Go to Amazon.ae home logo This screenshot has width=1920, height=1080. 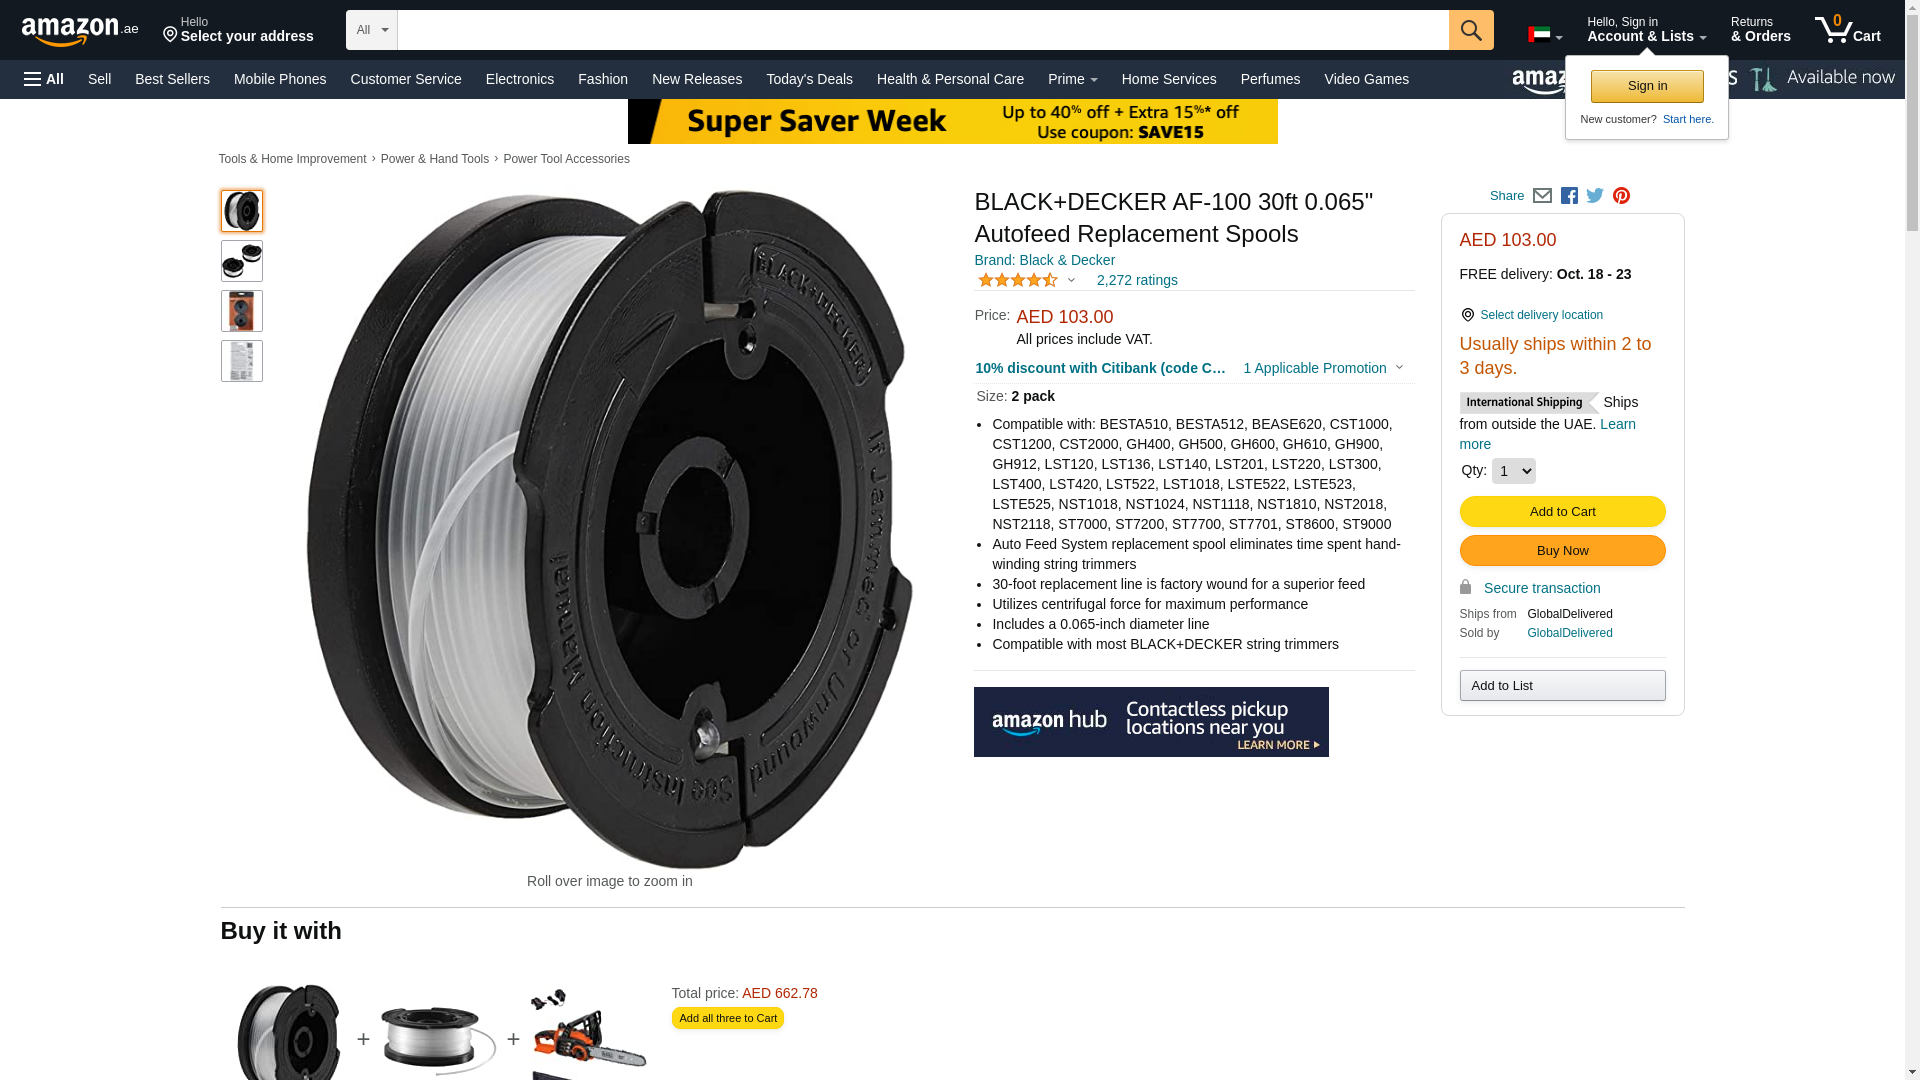pos(80,31)
